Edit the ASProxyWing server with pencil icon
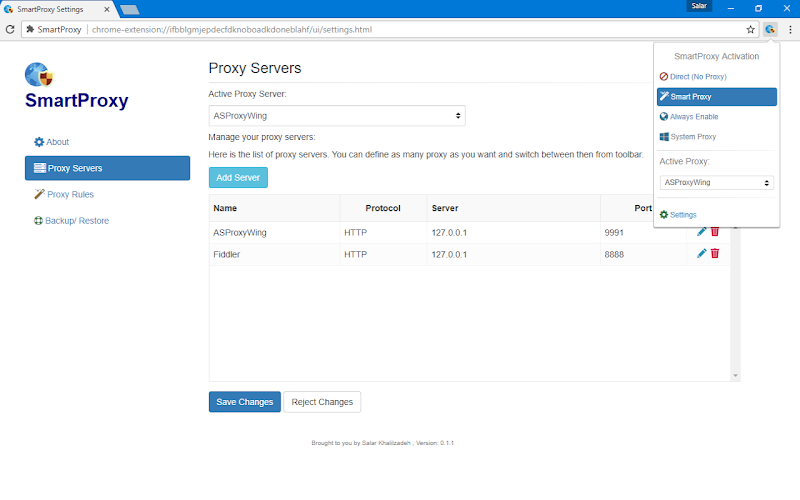The height and width of the screenshot is (500, 800). pyautogui.click(x=702, y=232)
